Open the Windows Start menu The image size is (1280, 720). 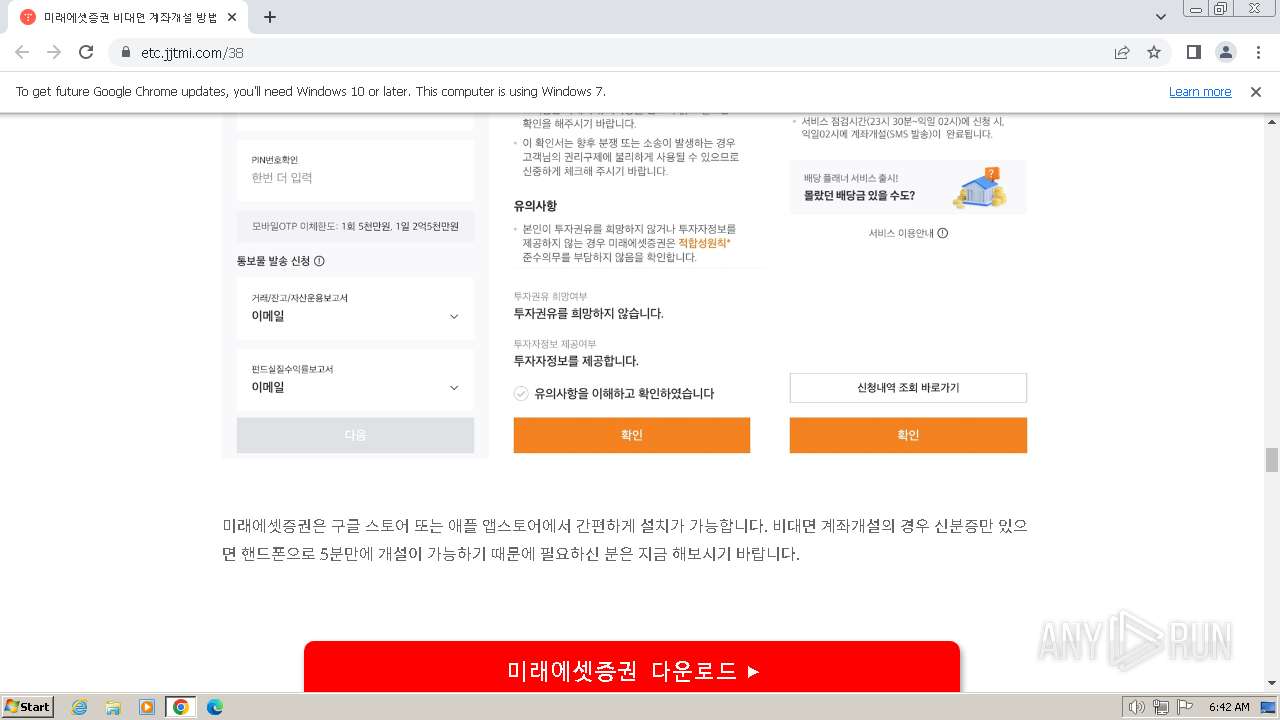point(28,706)
